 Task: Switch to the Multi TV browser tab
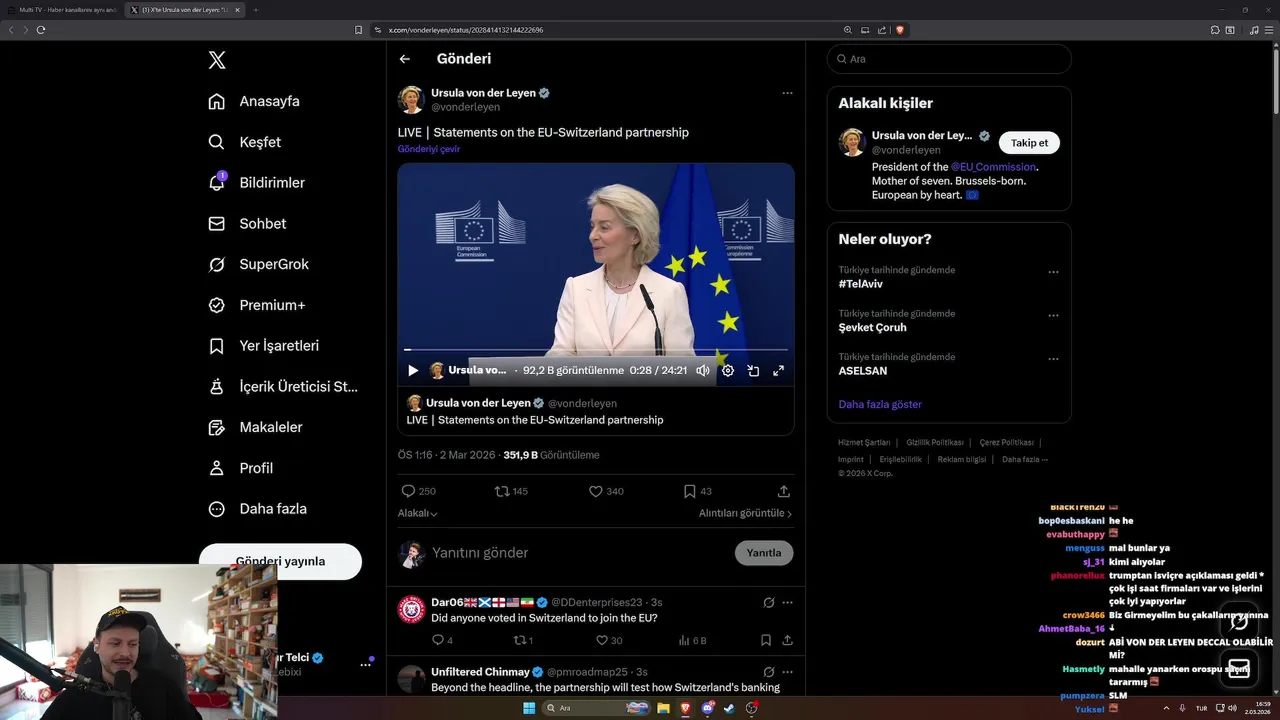63,10
